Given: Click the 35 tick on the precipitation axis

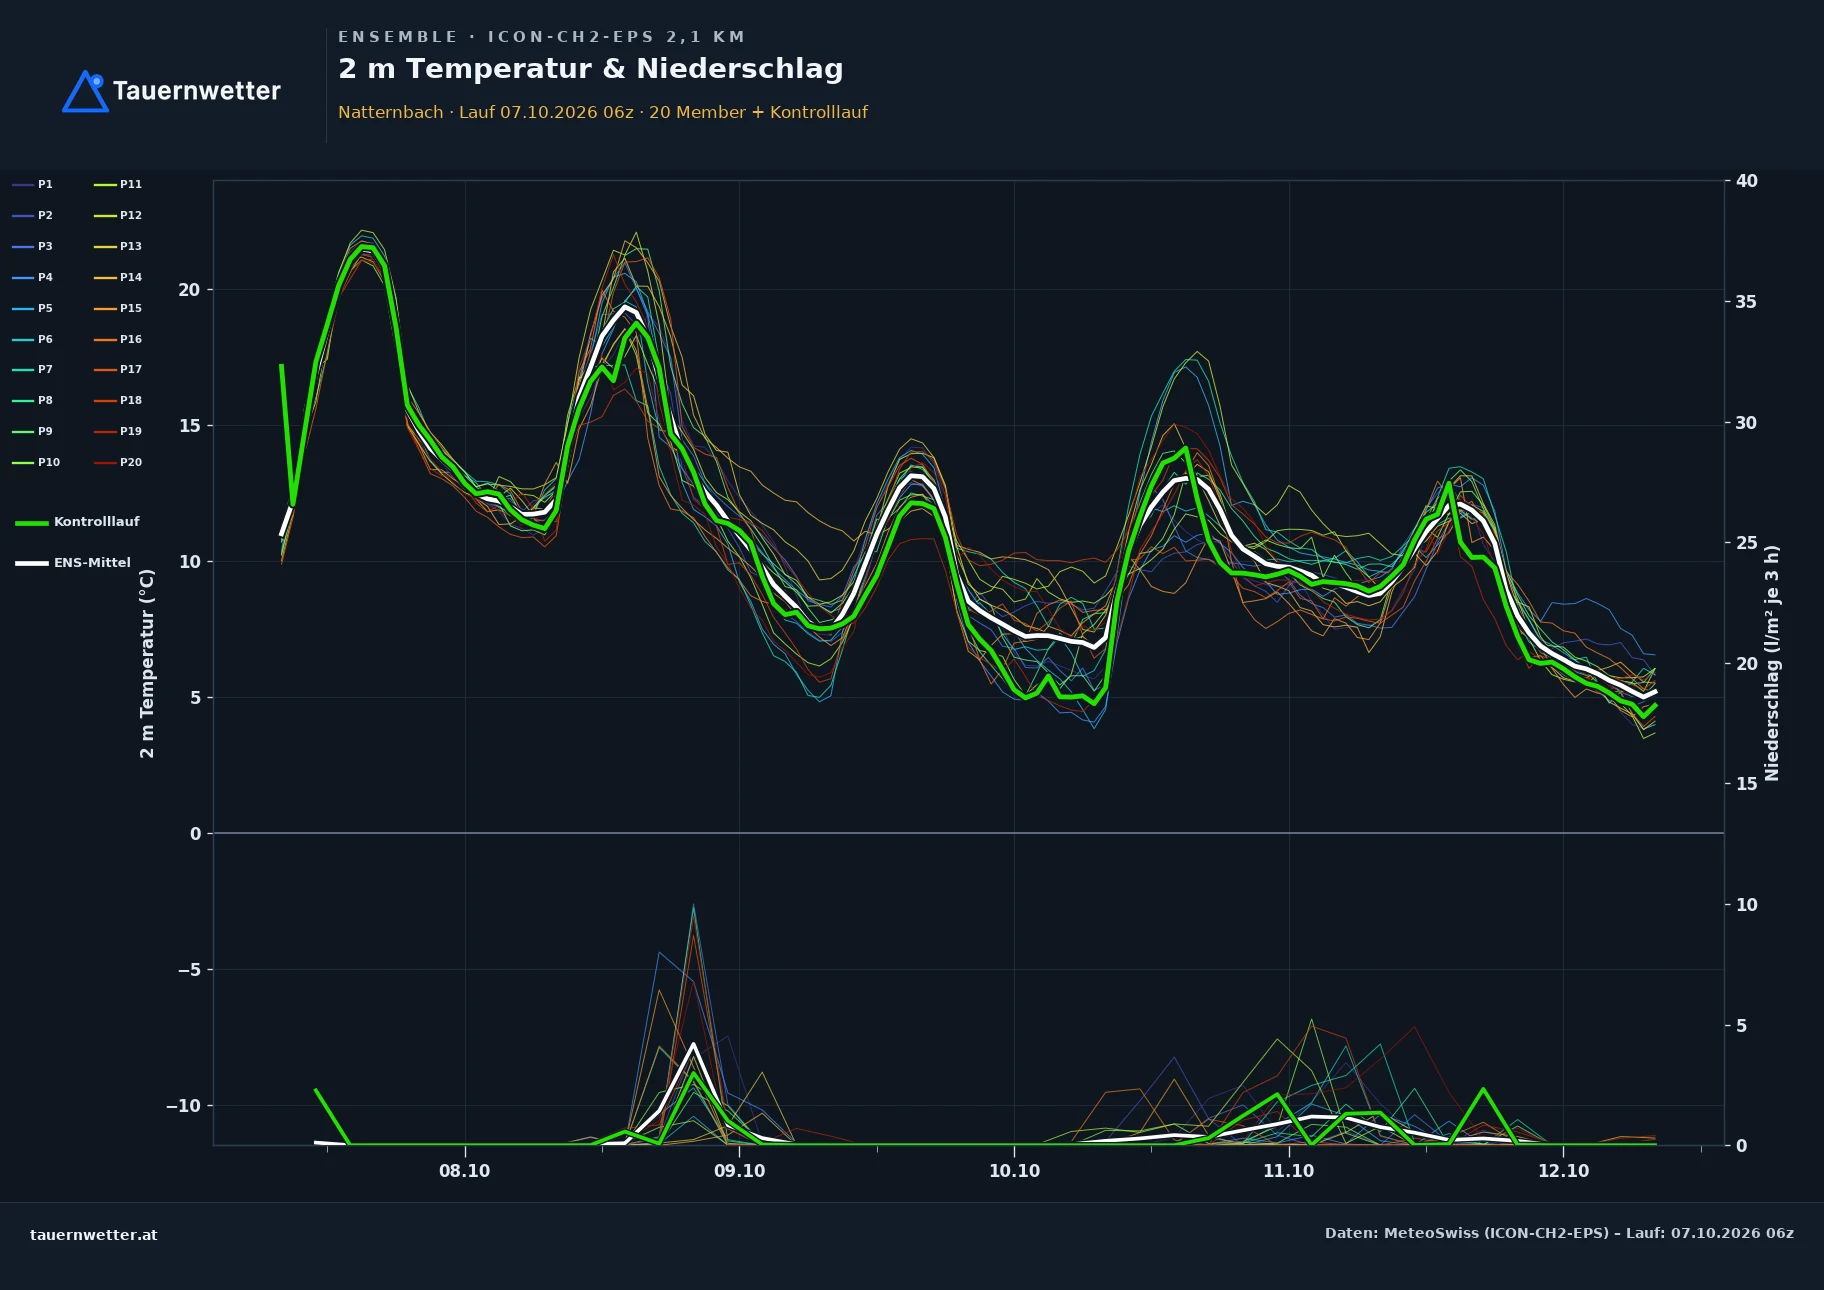Looking at the screenshot, I should (1746, 302).
